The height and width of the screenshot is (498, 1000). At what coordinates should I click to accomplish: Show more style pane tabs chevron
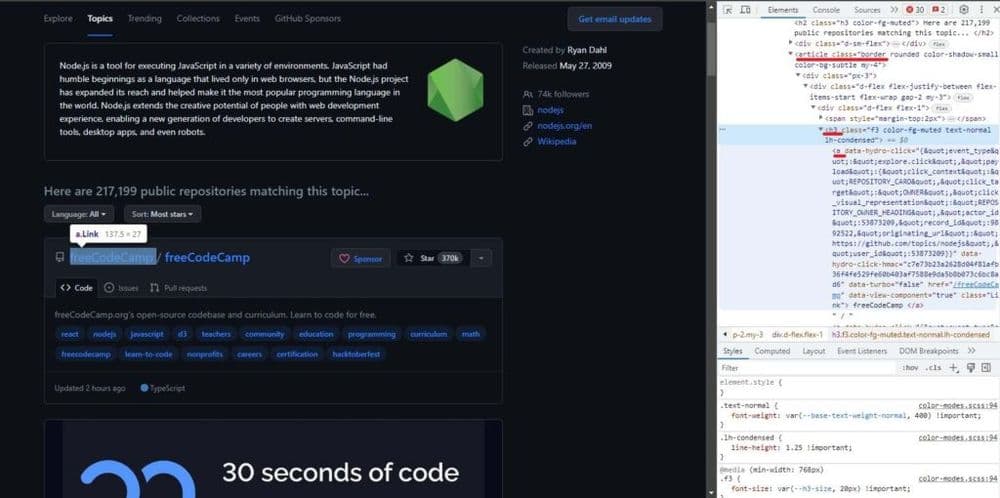click(971, 351)
